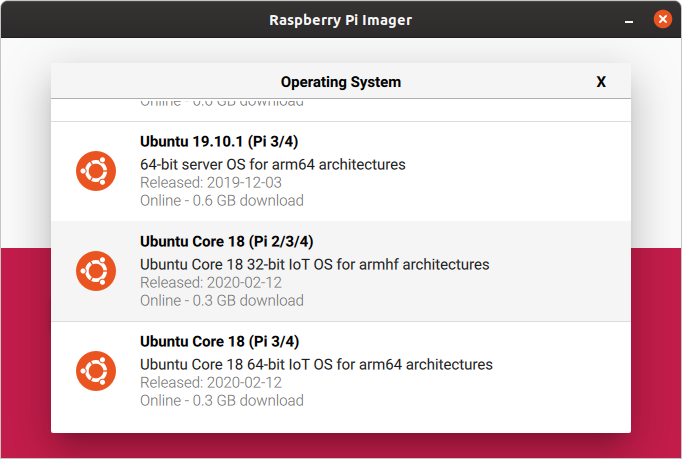Select the 32-bit IoT OS for armhf description
This screenshot has height=459, width=682.
point(314,265)
